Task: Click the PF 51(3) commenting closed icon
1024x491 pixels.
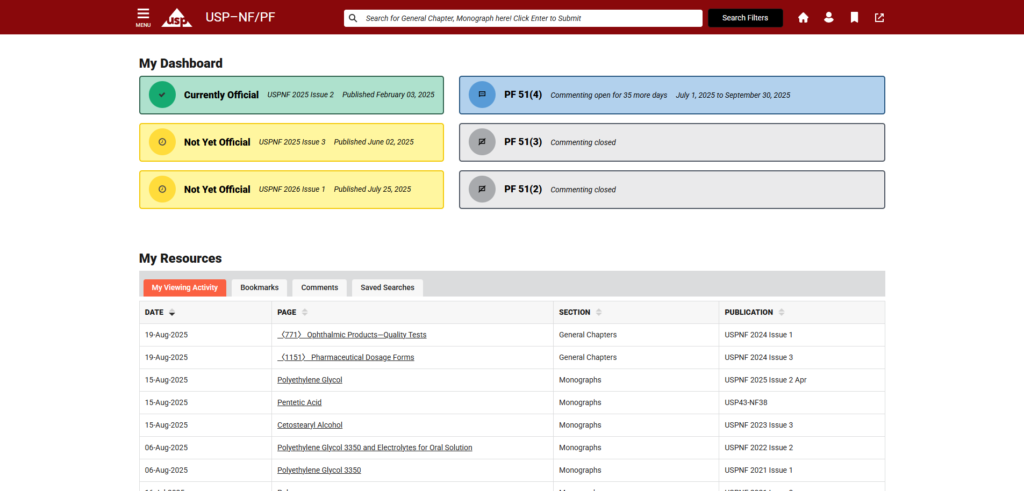Action: point(482,142)
